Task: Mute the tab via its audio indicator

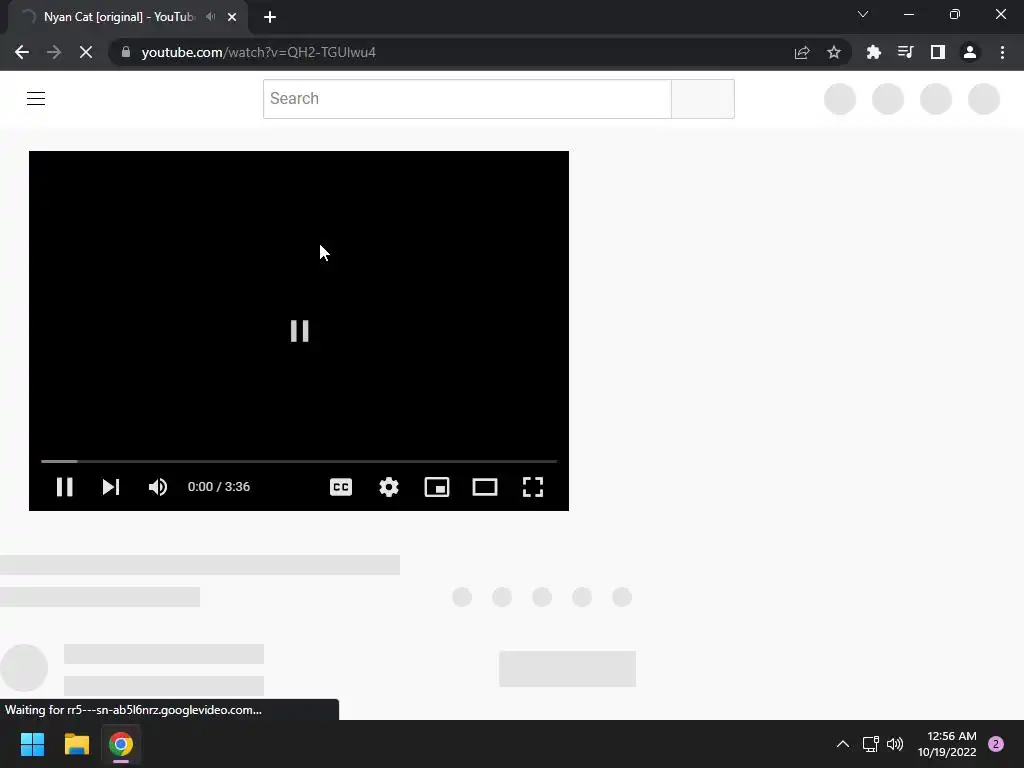Action: coord(210,17)
